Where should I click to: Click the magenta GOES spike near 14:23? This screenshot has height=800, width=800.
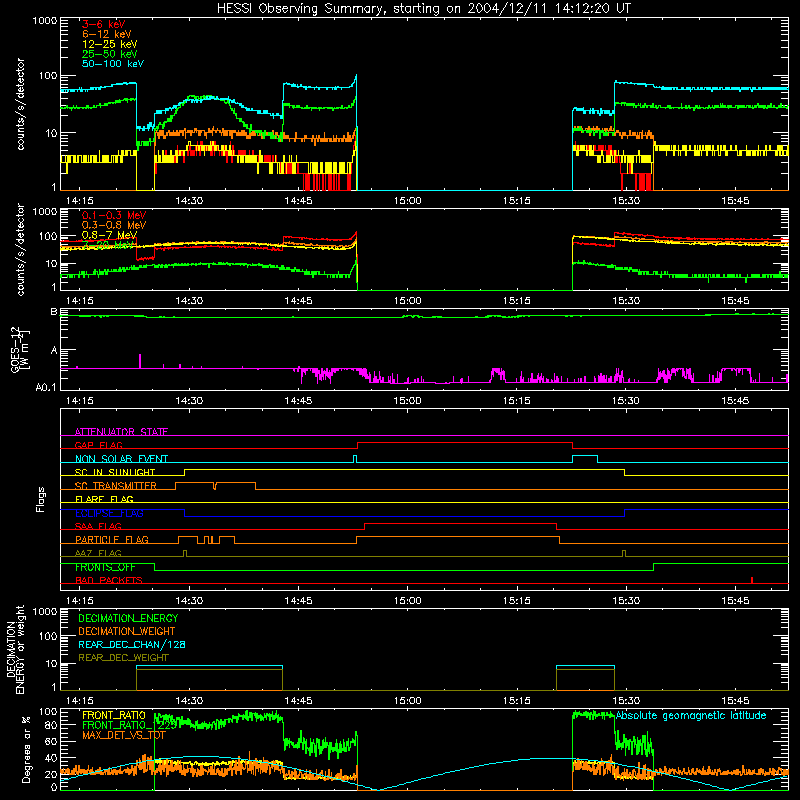(140, 361)
